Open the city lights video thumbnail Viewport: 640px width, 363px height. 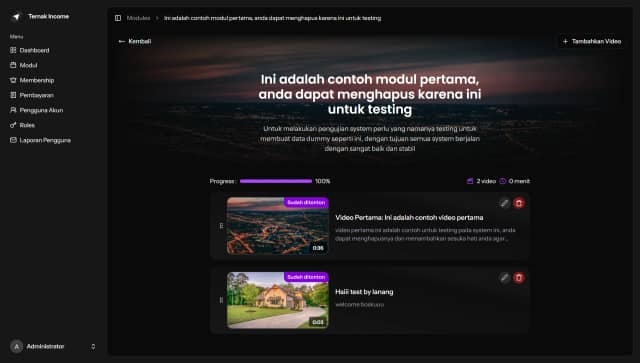pos(278,226)
